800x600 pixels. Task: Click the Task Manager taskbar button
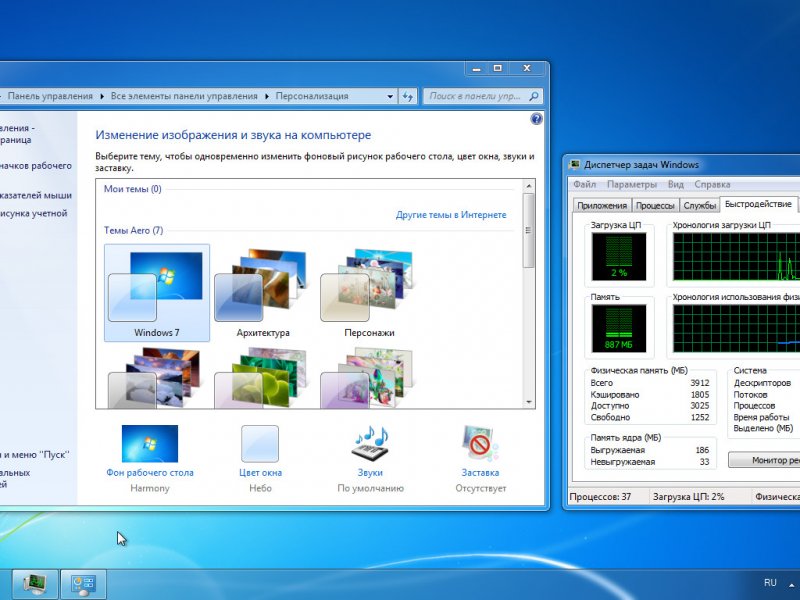(x=34, y=584)
